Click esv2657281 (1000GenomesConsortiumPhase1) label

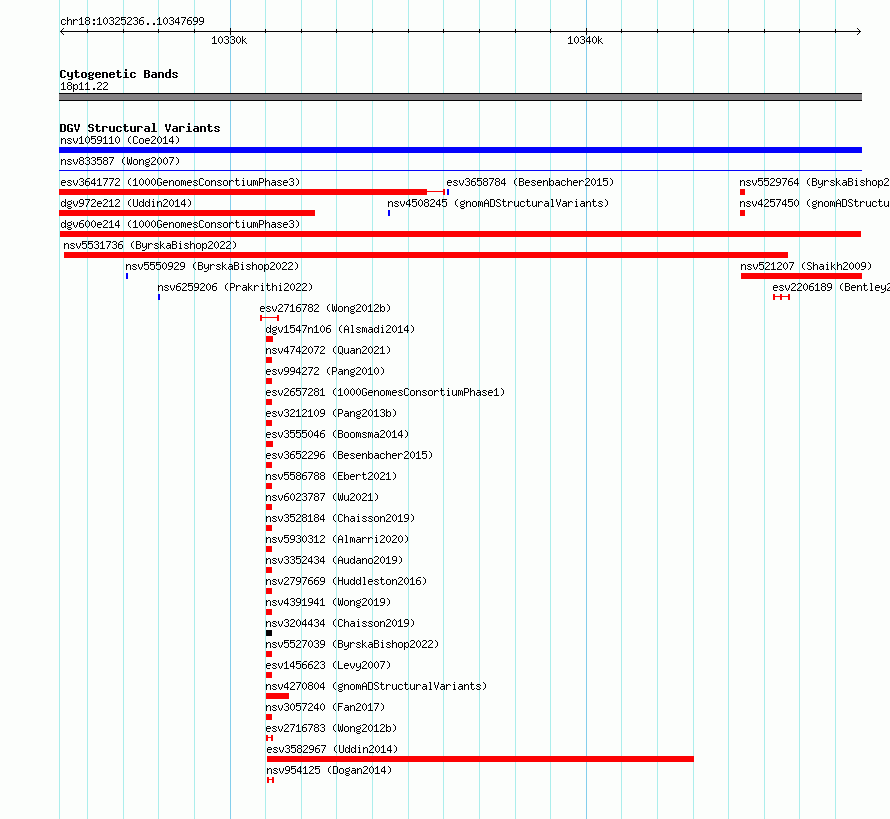tap(385, 392)
